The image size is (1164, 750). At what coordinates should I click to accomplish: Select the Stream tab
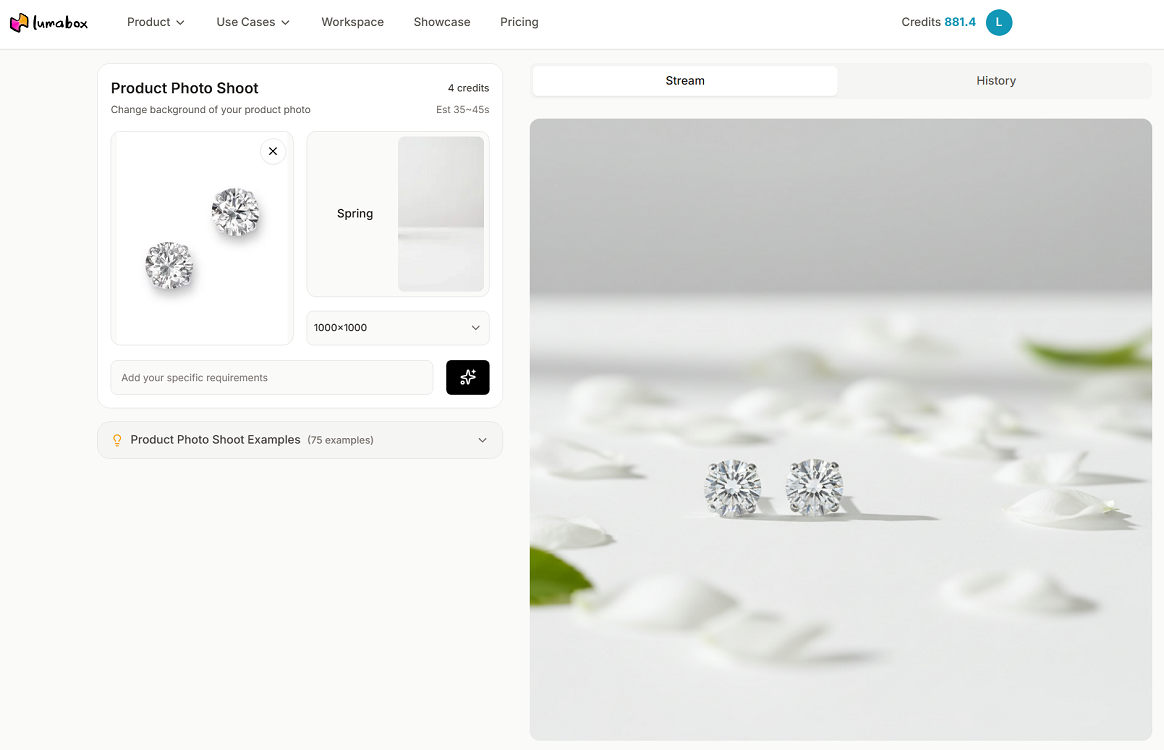pyautogui.click(x=685, y=81)
